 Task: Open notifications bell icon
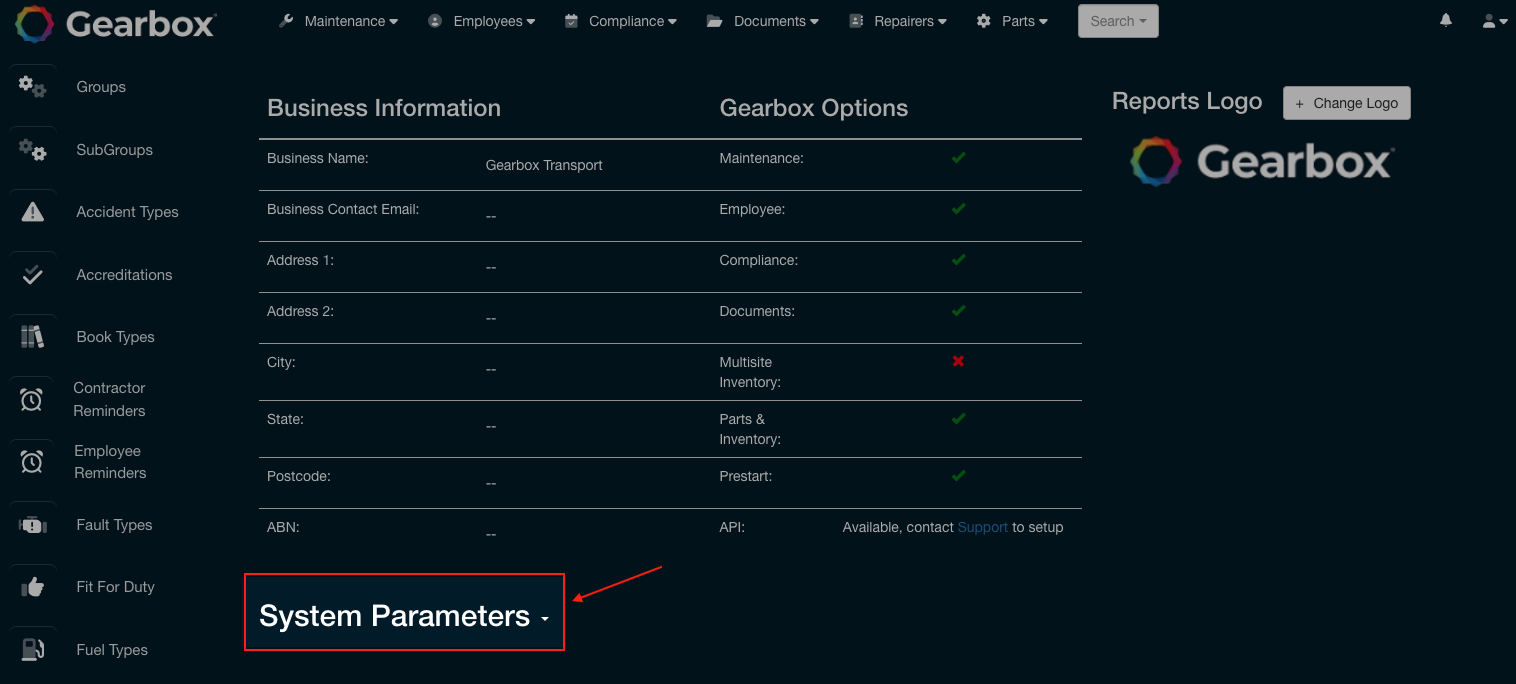click(1446, 20)
